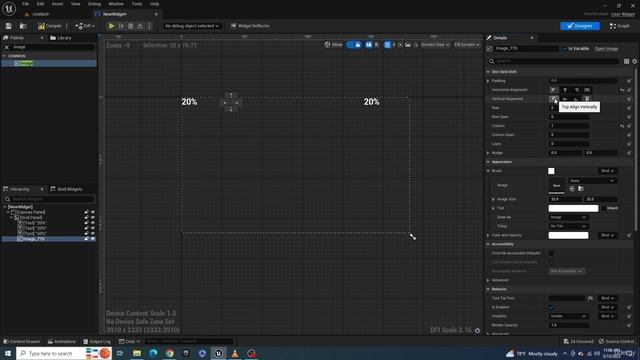
Task: Toggle visibility eye for Grid Panel
Action: point(93,218)
